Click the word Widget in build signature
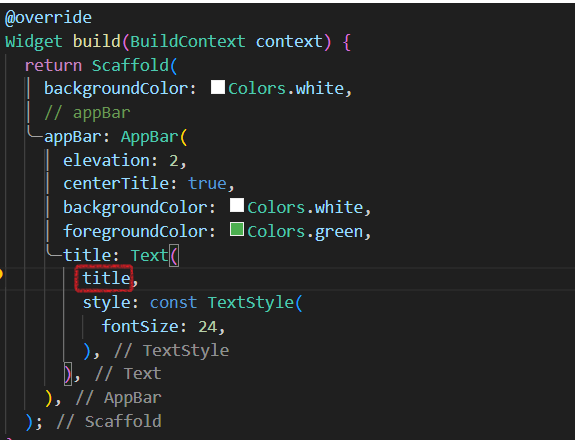This screenshot has height=440, width=576. tap(34, 41)
